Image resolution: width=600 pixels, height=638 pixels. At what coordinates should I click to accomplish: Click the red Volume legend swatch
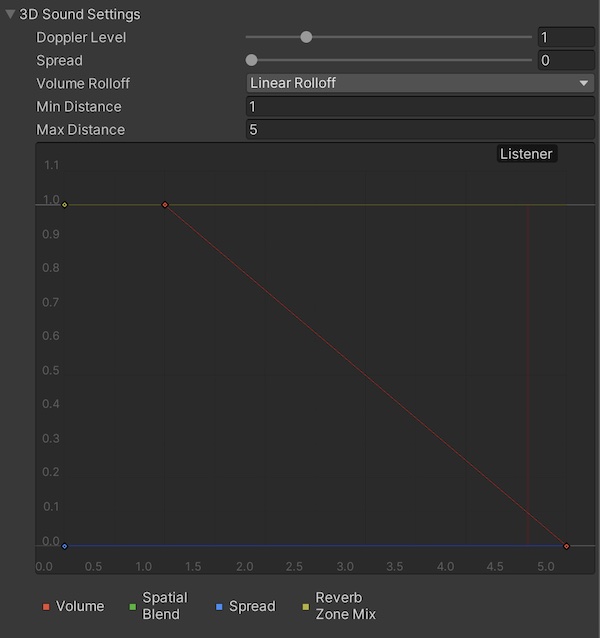tap(47, 607)
